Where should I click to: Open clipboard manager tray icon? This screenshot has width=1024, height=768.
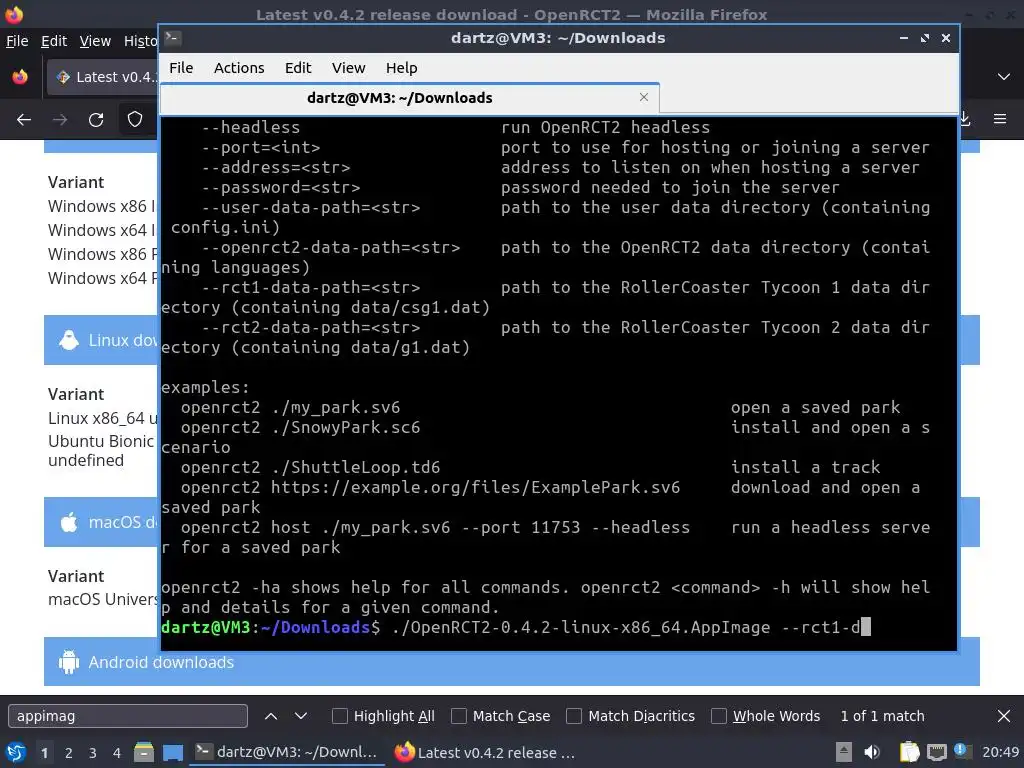pyautogui.click(x=908, y=752)
